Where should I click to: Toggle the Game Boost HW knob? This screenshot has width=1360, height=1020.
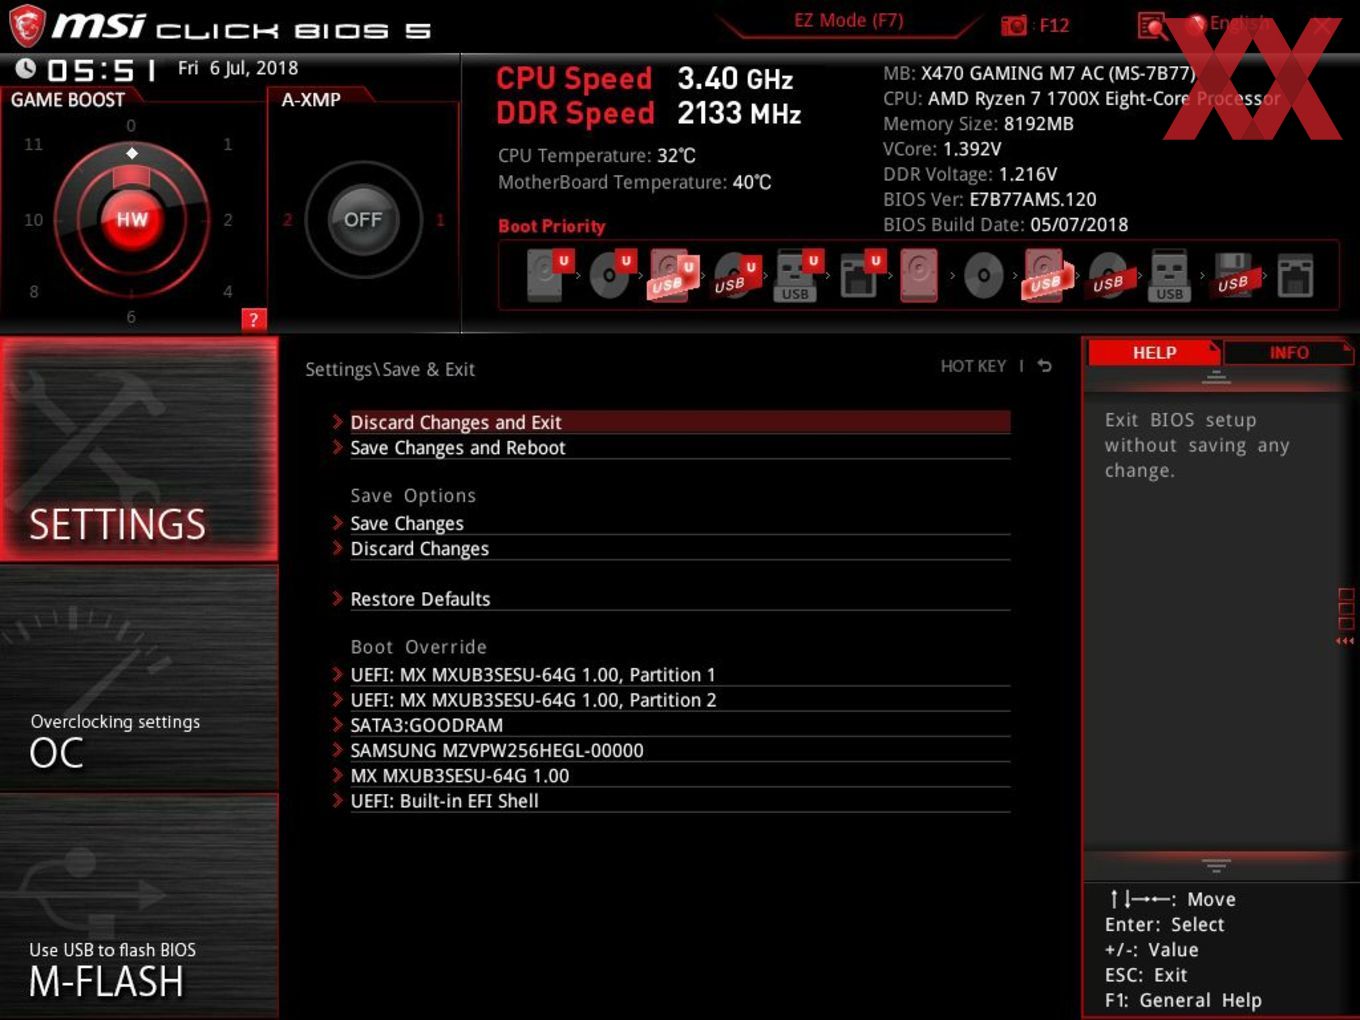[x=131, y=220]
